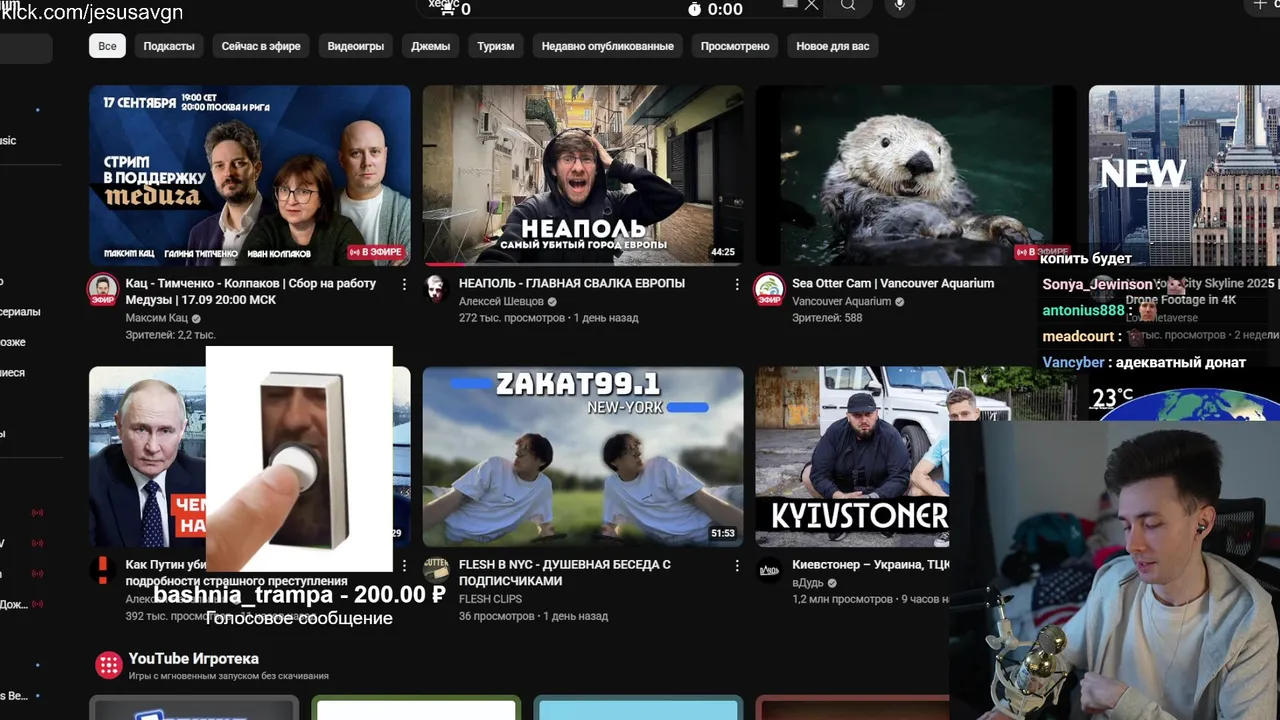Open the Алексей Шевцов channel name link
This screenshot has width=1280, height=720.
coord(501,301)
